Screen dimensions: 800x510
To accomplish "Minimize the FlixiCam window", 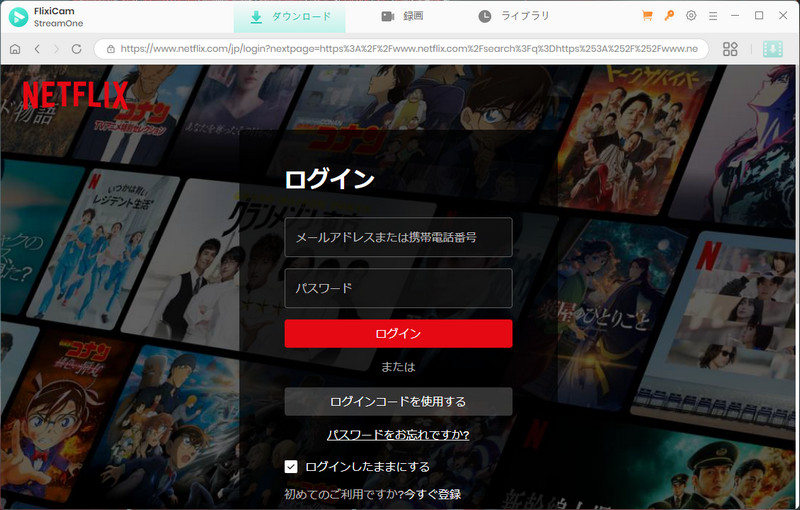I will 735,16.
